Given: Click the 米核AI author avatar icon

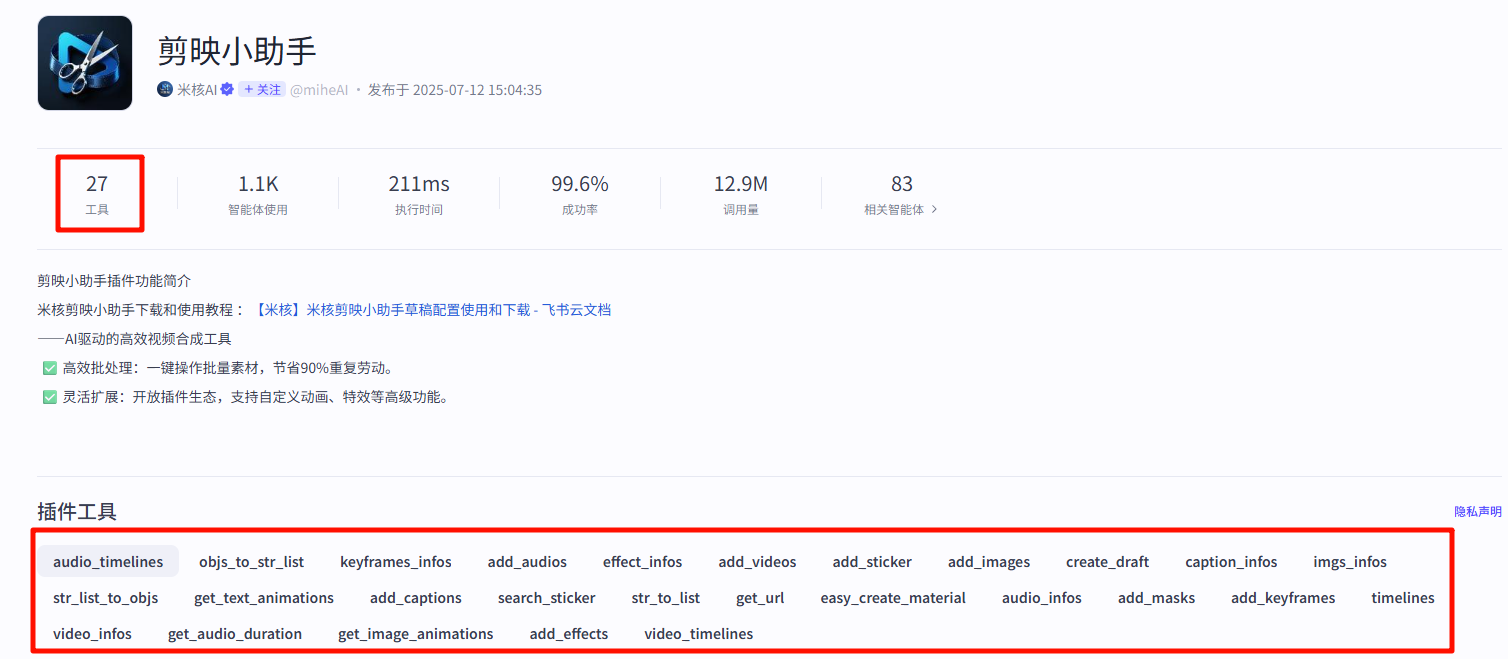Looking at the screenshot, I should tap(165, 90).
